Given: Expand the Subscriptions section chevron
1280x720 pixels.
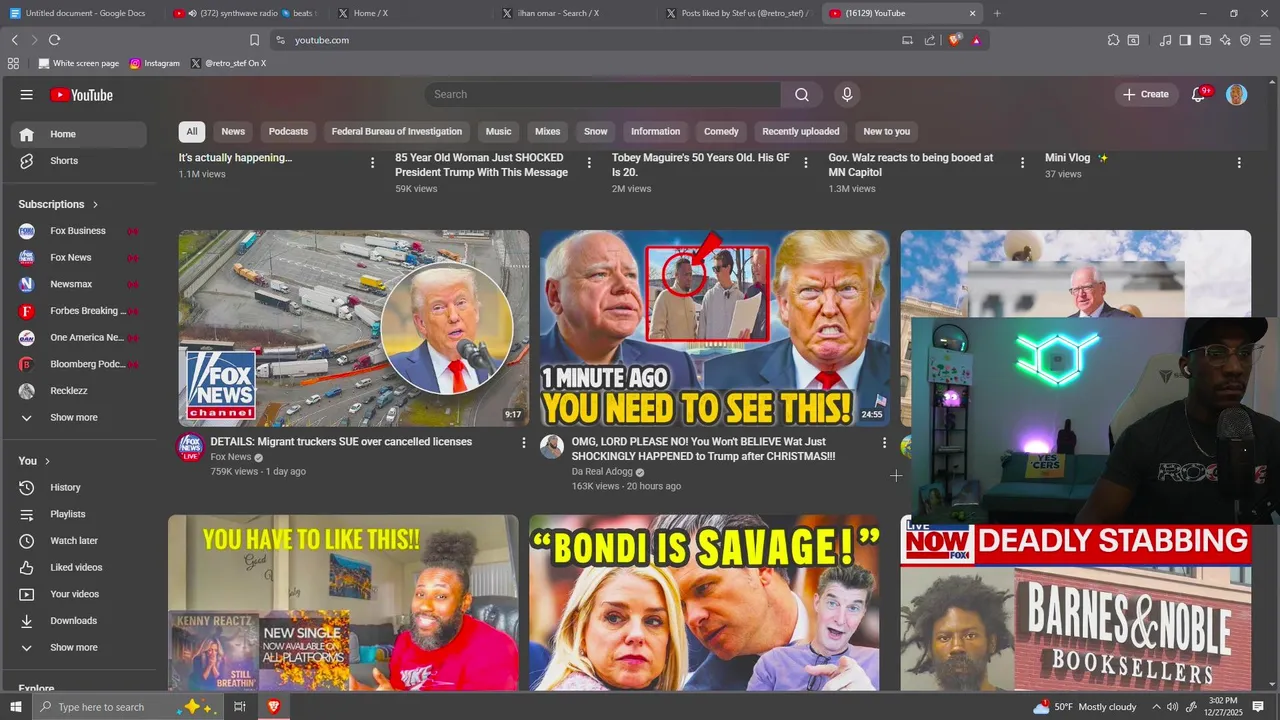Looking at the screenshot, I should 96,204.
